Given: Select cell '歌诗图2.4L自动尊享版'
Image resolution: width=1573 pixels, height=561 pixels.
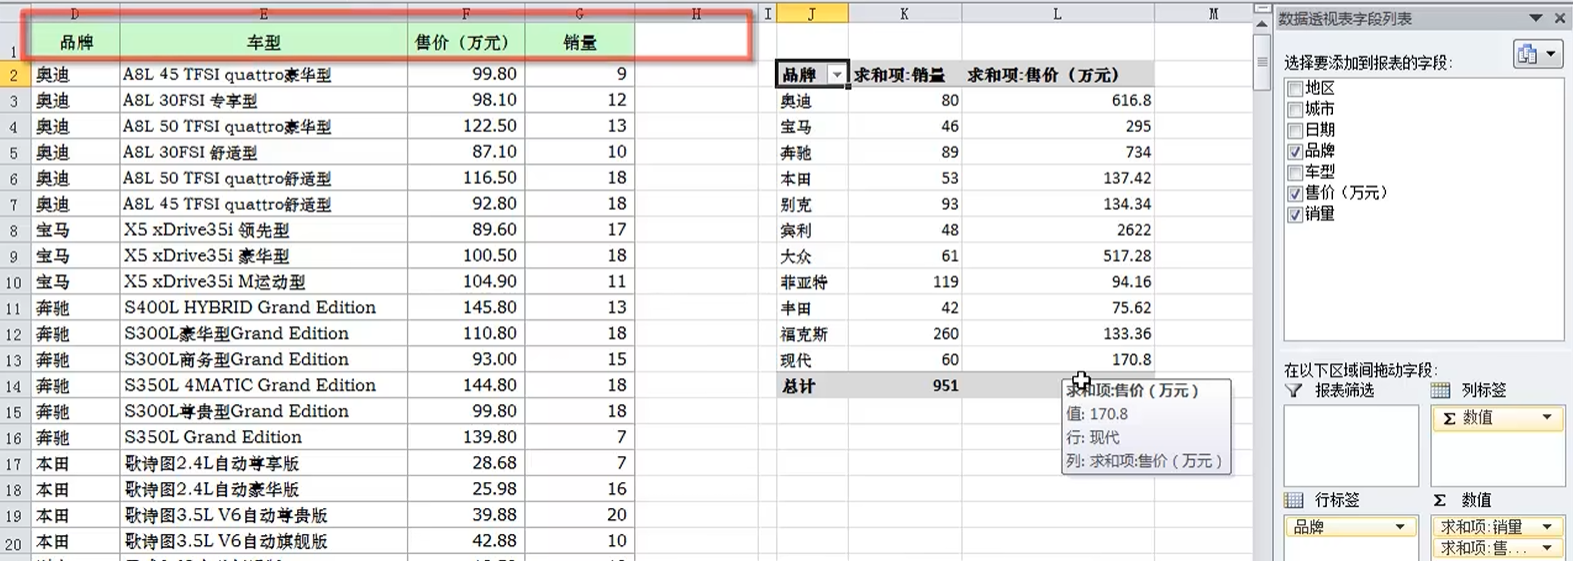Looking at the screenshot, I should coord(264,464).
